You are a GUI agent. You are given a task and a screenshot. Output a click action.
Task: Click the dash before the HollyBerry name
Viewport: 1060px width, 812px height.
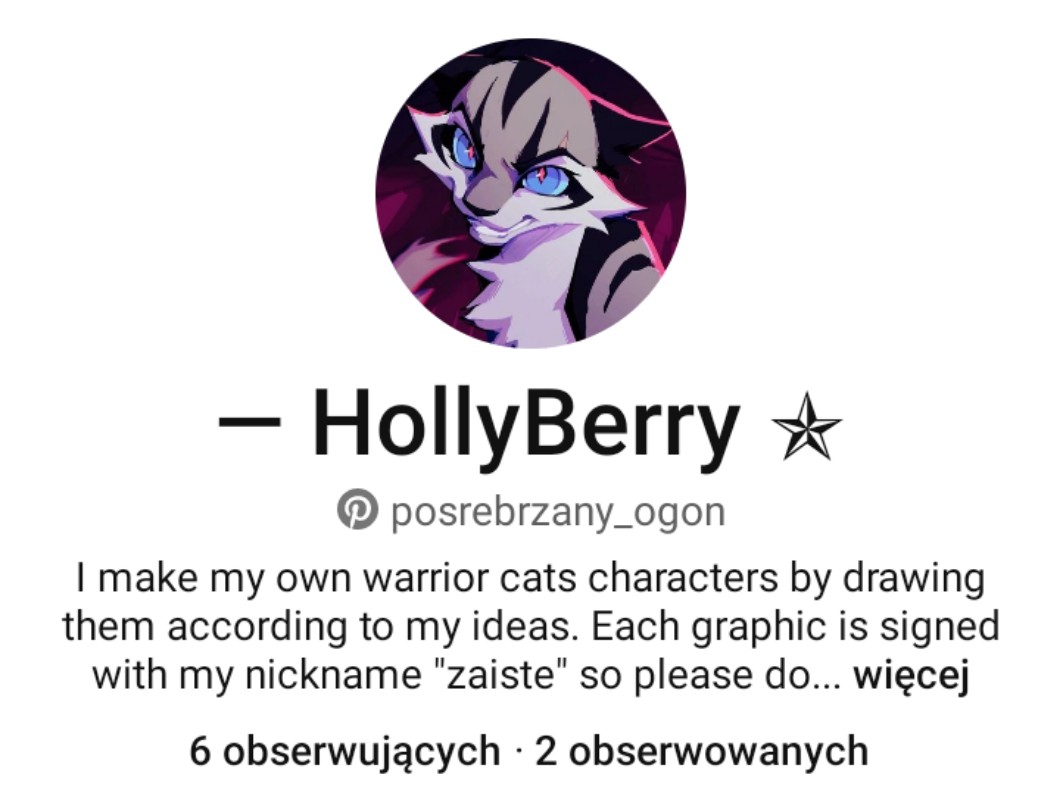point(249,421)
